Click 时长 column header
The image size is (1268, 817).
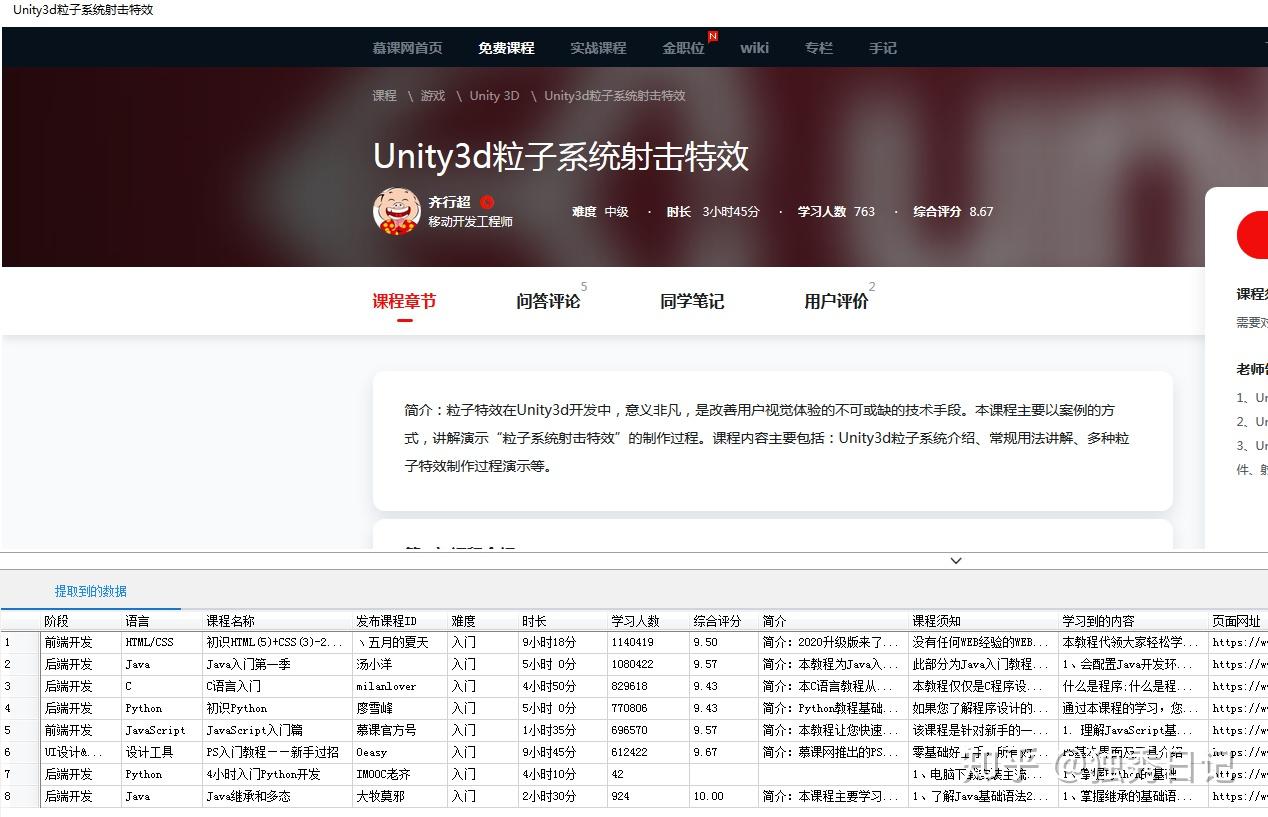pos(563,621)
